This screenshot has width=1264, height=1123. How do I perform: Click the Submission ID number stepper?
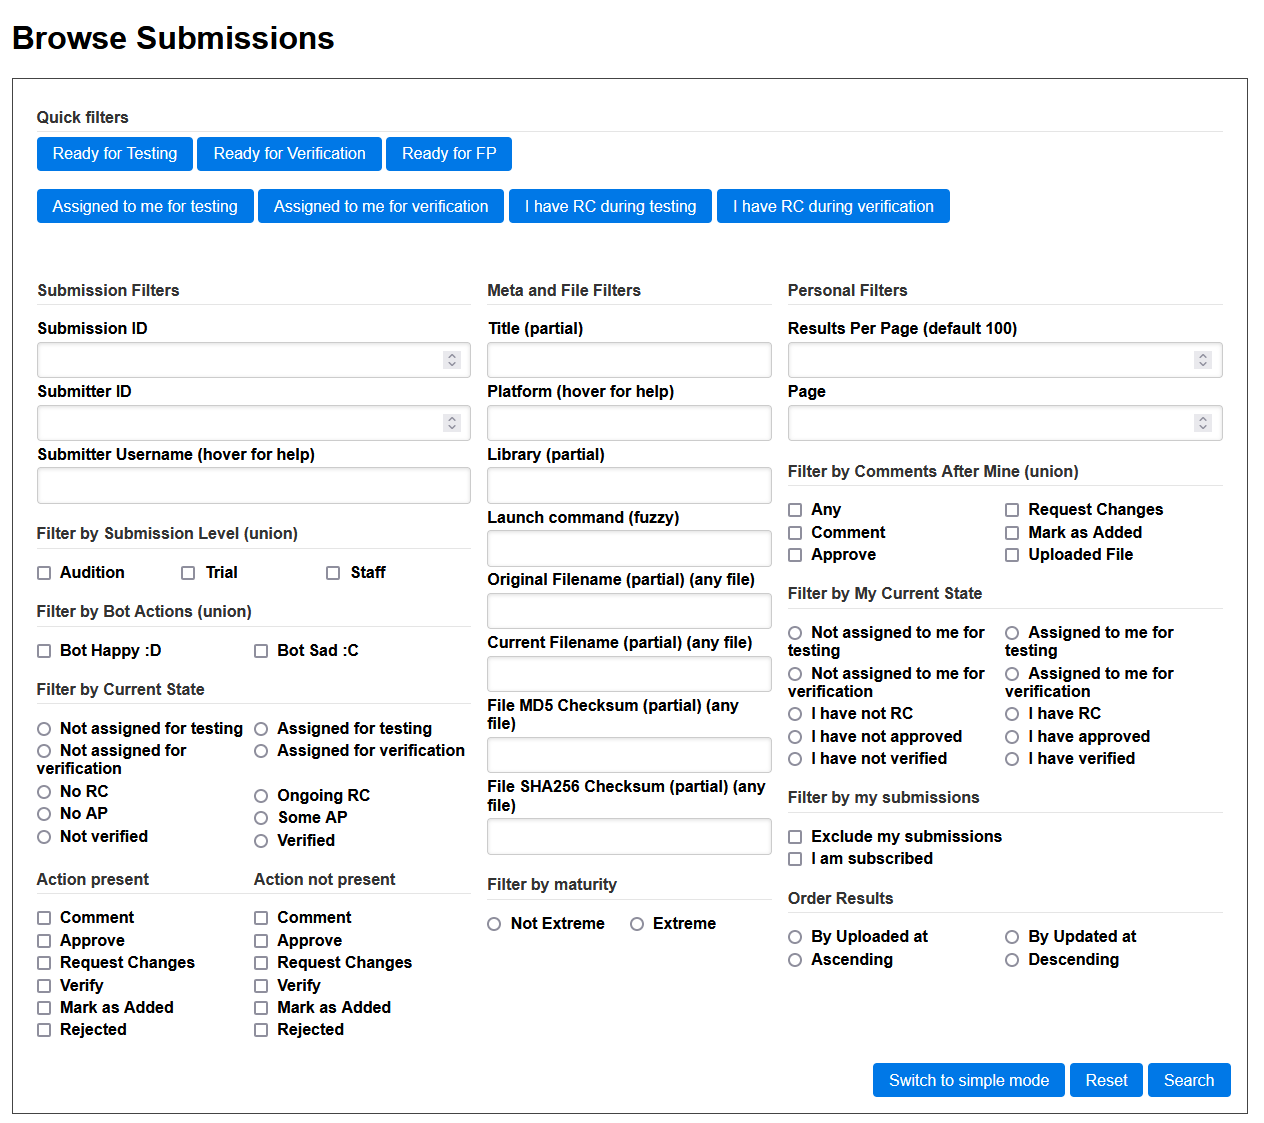pyautogui.click(x=452, y=360)
